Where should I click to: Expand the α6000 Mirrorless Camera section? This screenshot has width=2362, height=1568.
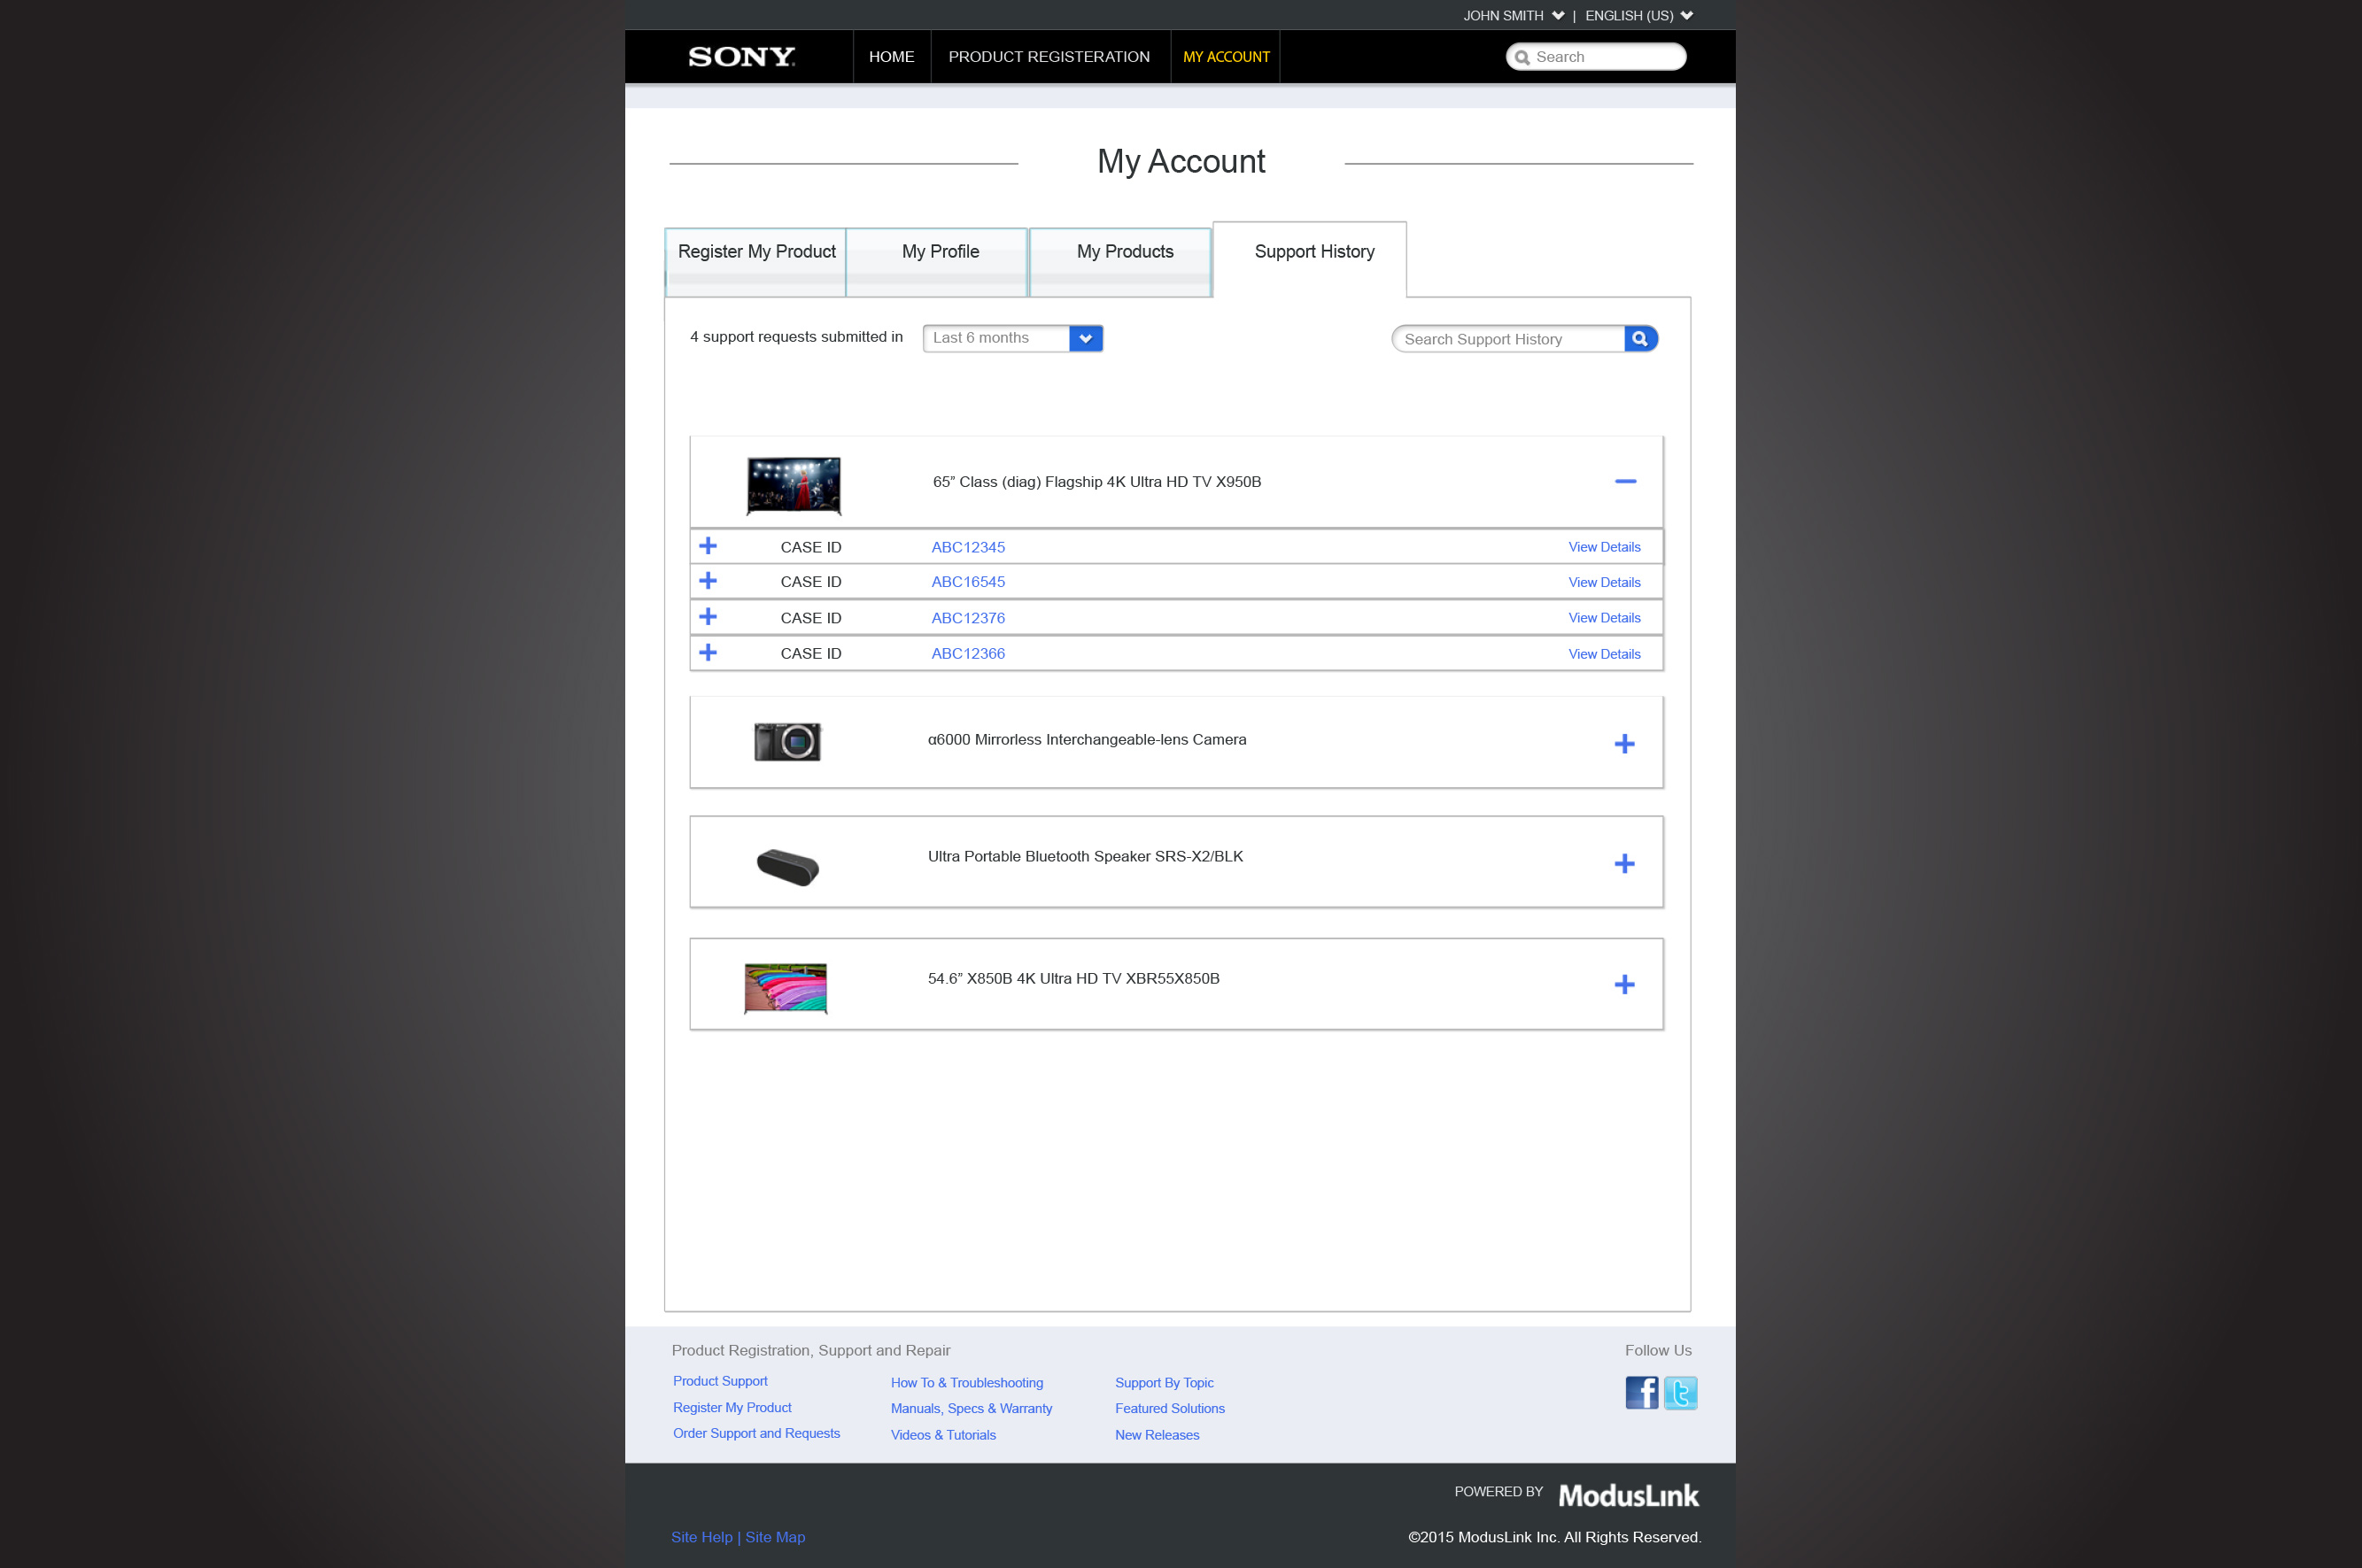click(x=1624, y=744)
